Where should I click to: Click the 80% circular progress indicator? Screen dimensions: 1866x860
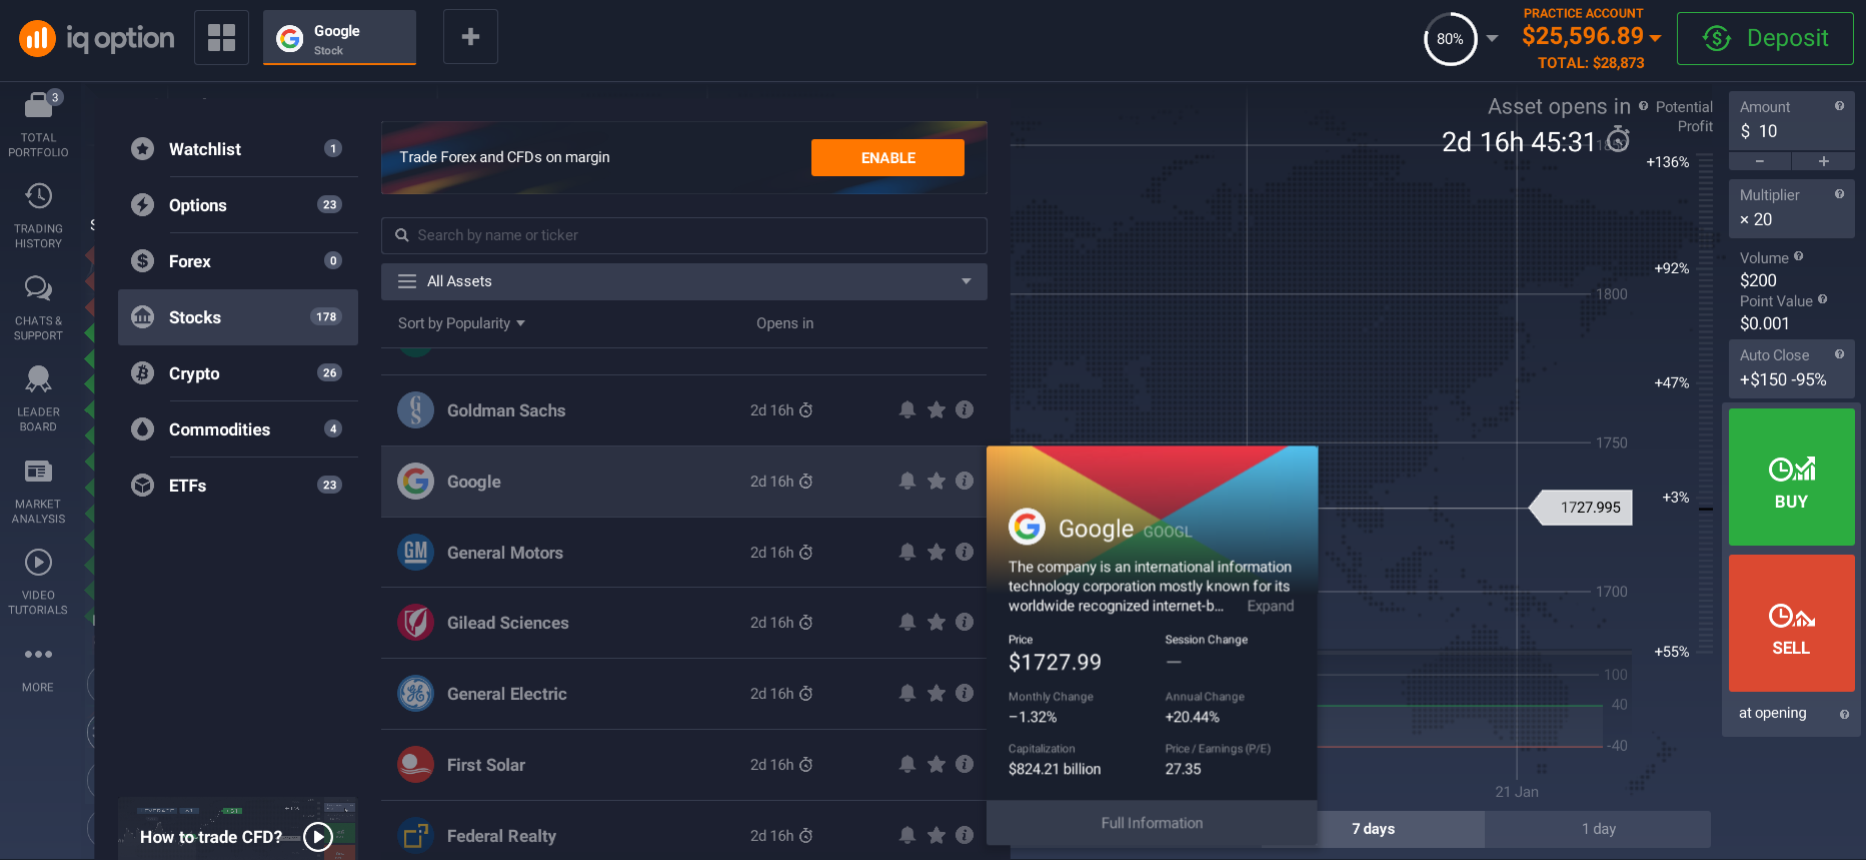[1450, 39]
